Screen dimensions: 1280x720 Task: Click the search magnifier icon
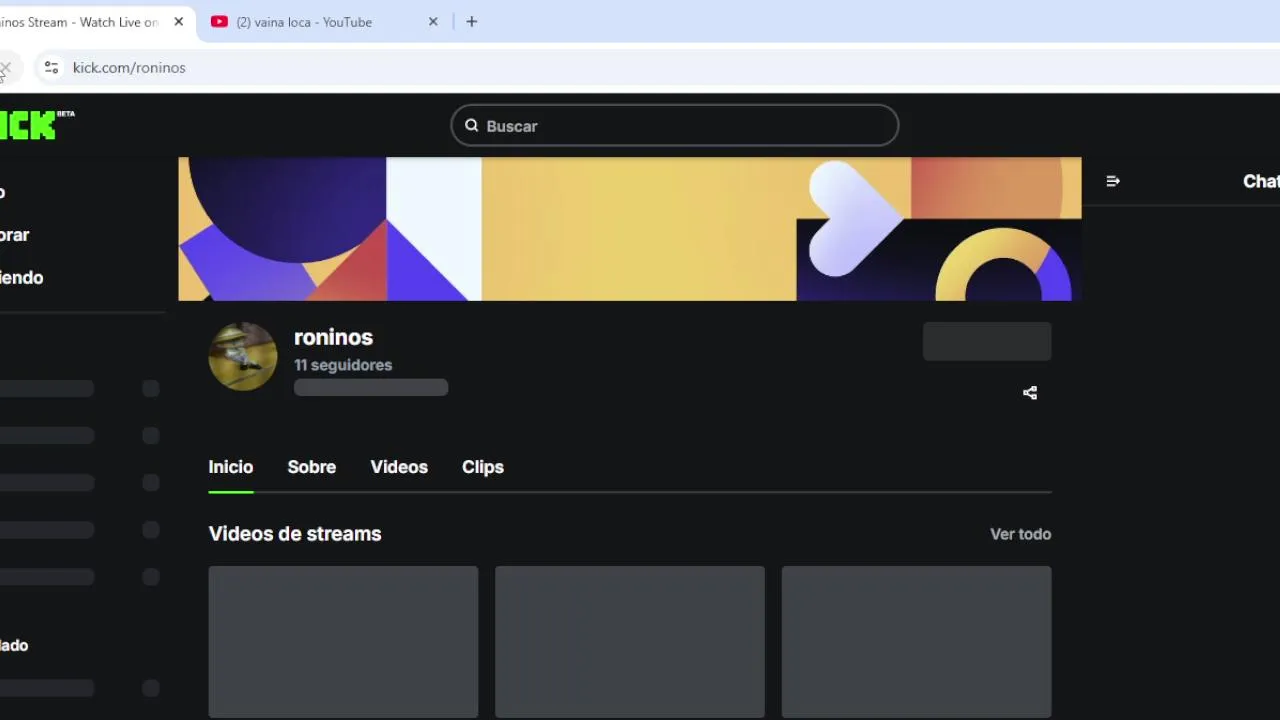(x=472, y=126)
